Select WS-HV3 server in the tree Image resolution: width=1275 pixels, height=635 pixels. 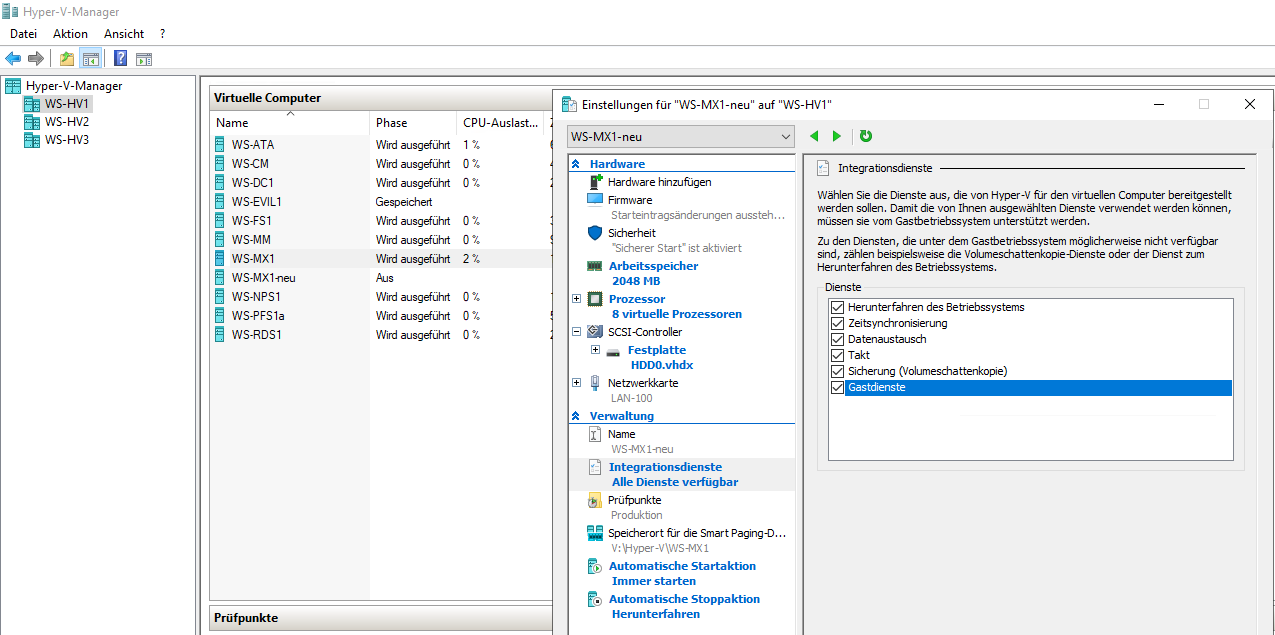point(67,140)
